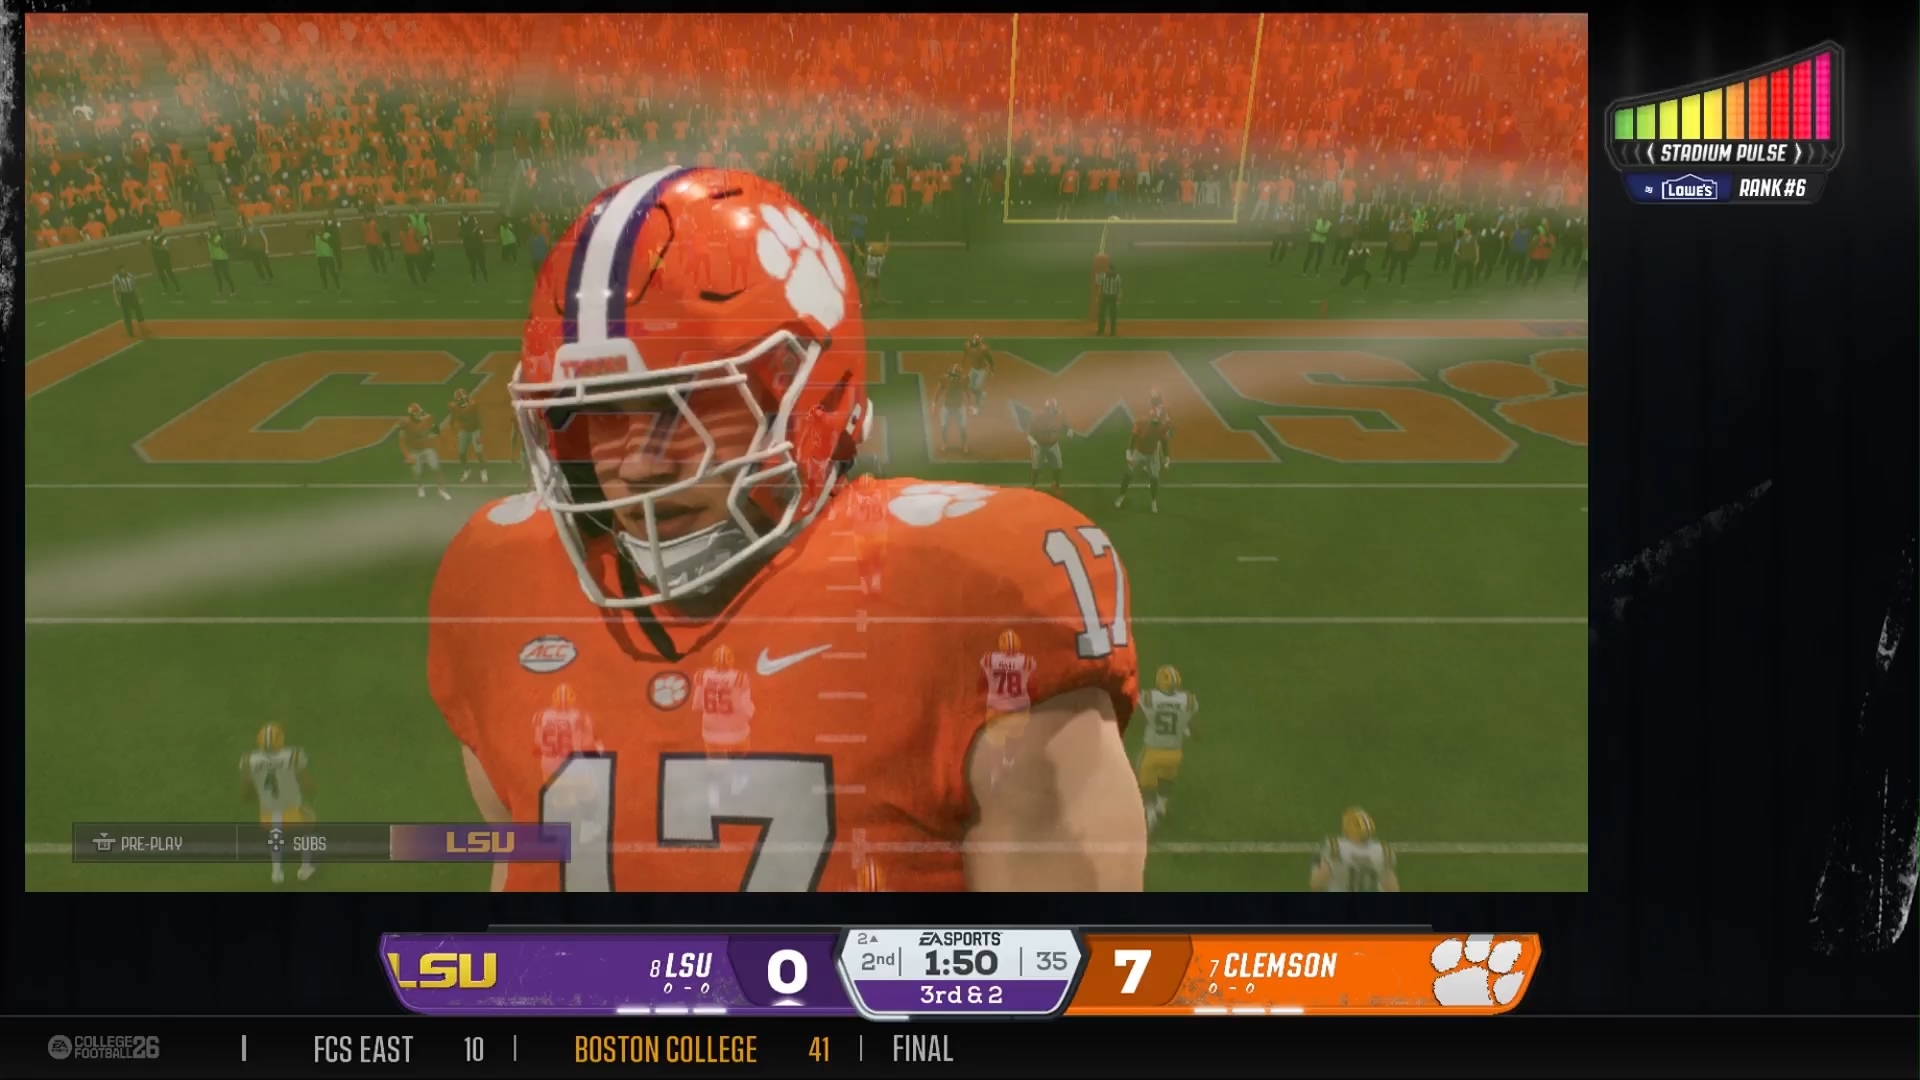Viewport: 1920px width, 1080px height.
Task: Click the ACC patch on jersey
Action: click(548, 653)
